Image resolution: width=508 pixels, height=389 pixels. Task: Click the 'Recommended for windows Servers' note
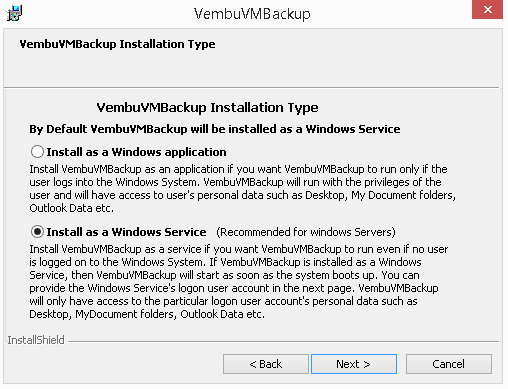pos(306,232)
